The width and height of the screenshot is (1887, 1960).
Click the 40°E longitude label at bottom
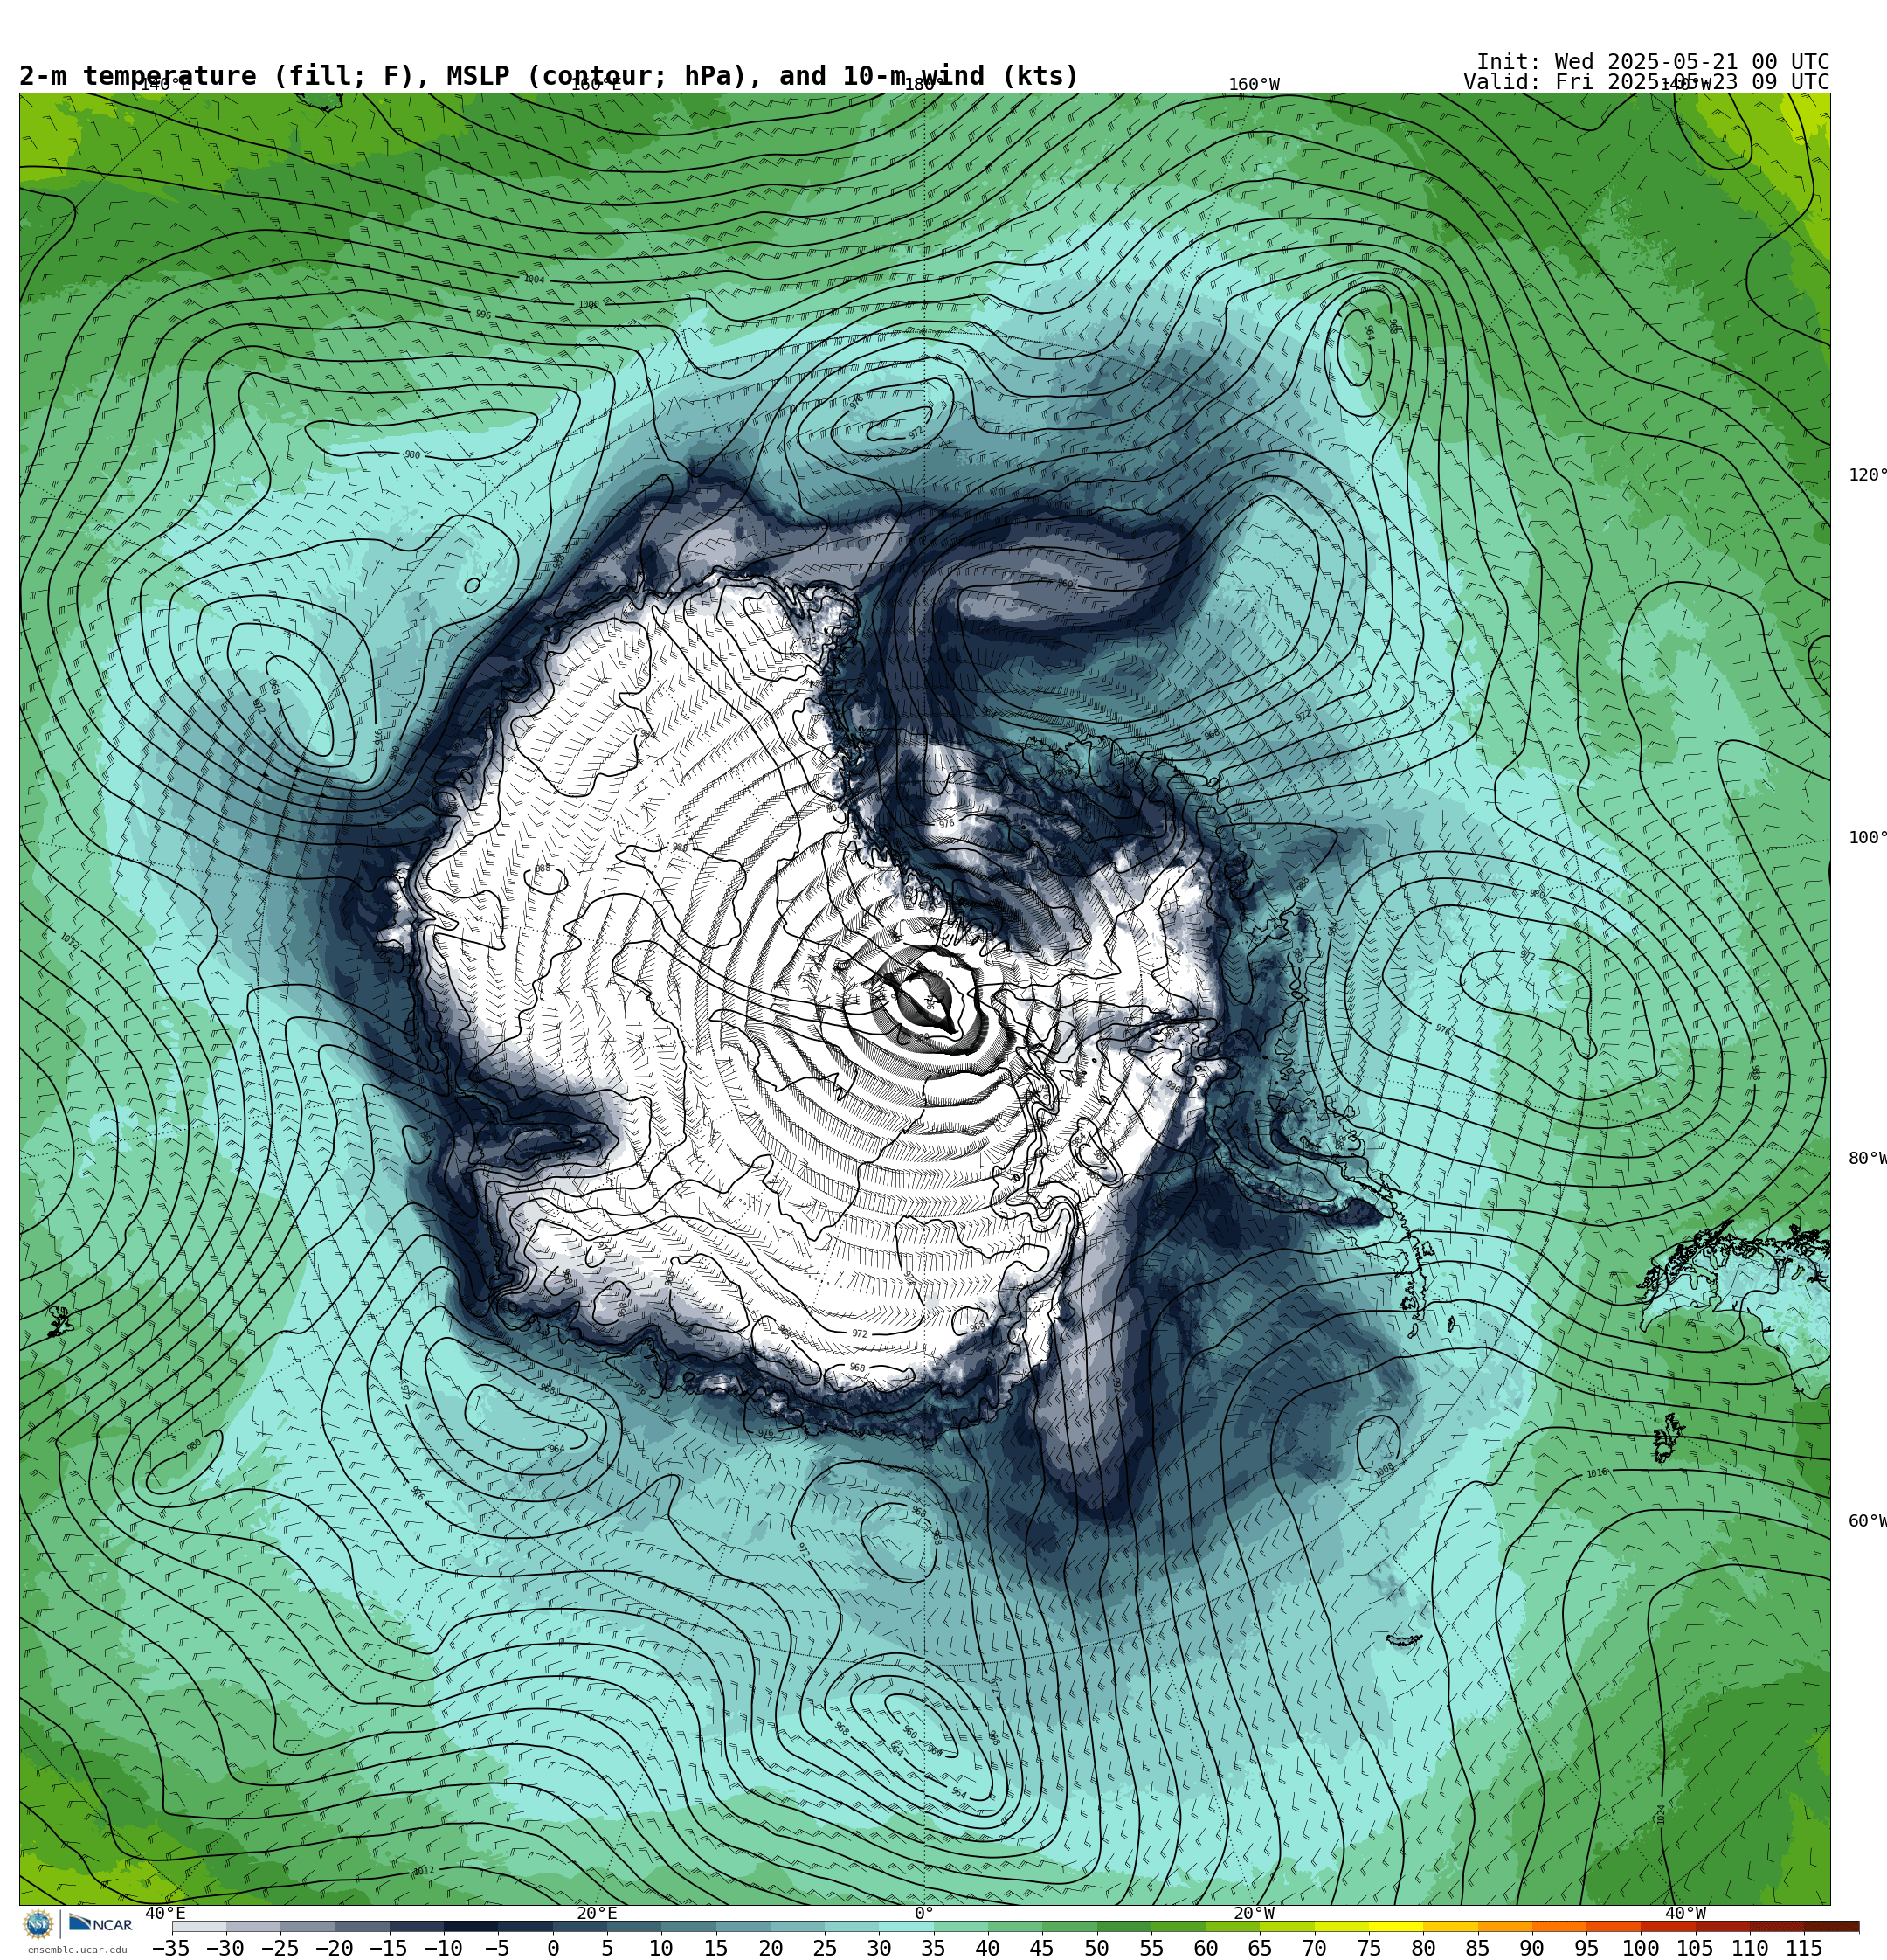coord(165,1913)
